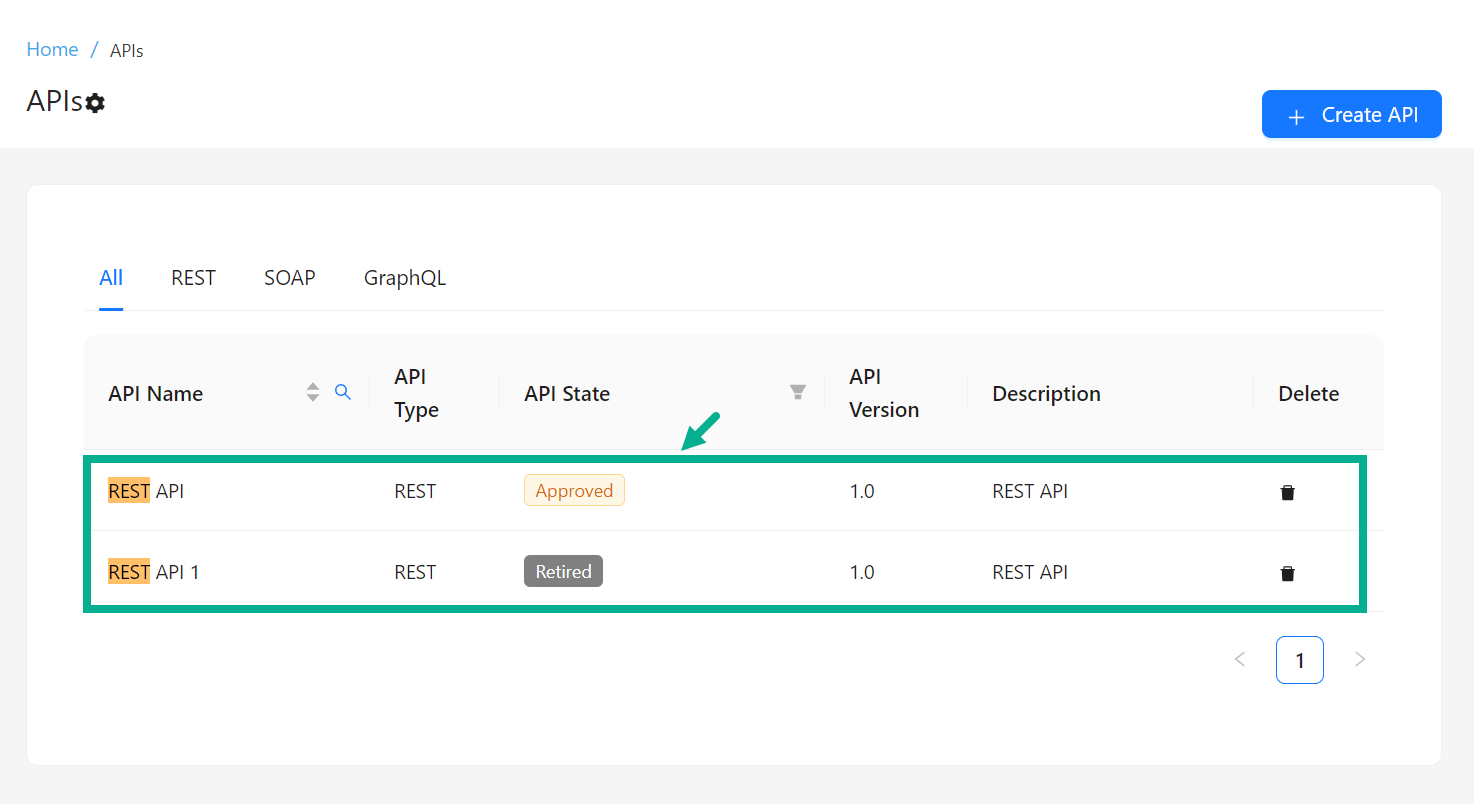Delete the REST API row using trash icon
1474x804 pixels.
[x=1287, y=492]
